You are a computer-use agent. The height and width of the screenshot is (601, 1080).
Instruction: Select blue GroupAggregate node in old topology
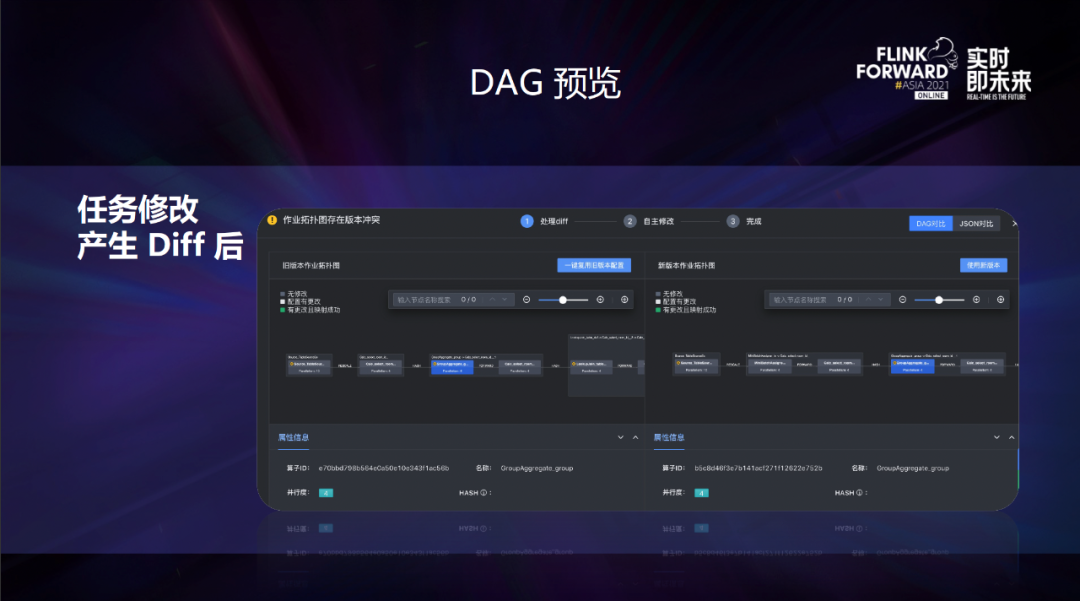[452, 367]
